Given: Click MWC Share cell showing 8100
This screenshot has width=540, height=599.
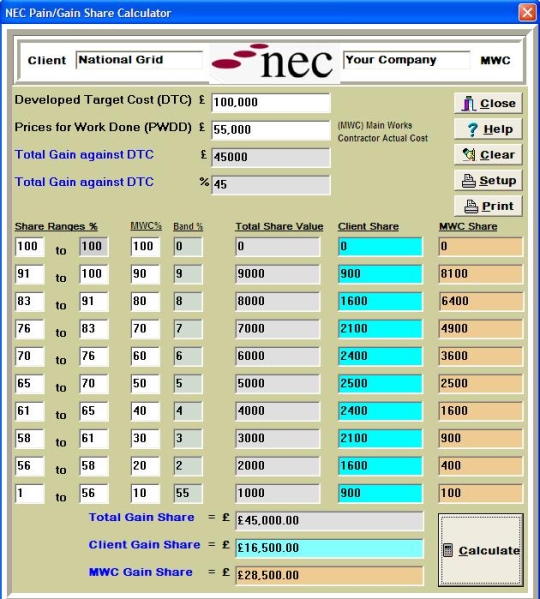Looking at the screenshot, I should click(480, 274).
